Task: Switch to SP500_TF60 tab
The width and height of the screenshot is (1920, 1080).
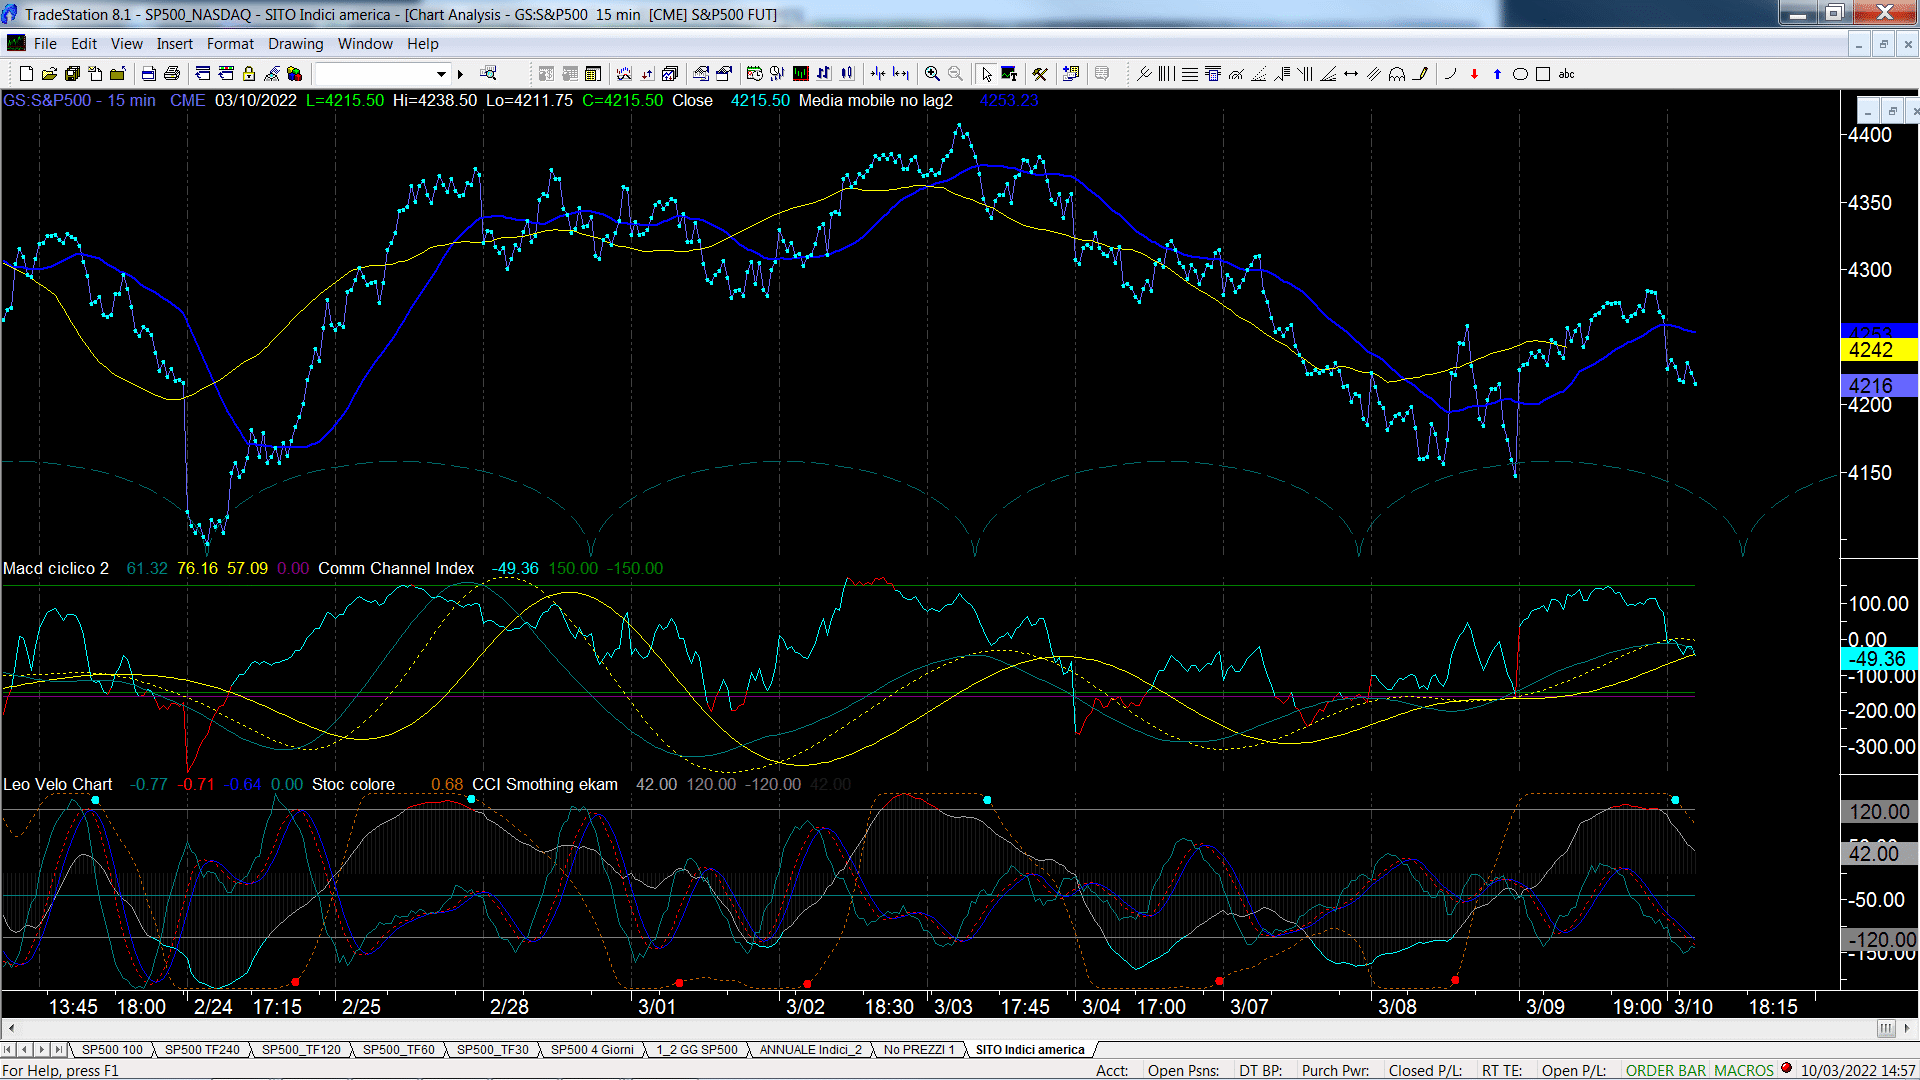Action: 398,1050
